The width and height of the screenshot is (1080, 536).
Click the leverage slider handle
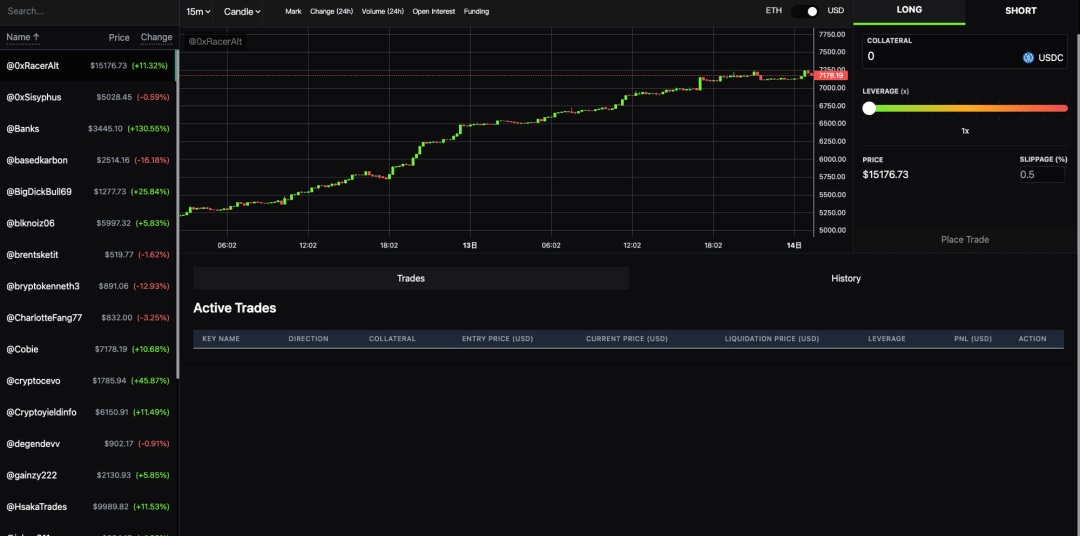pyautogui.click(x=869, y=108)
